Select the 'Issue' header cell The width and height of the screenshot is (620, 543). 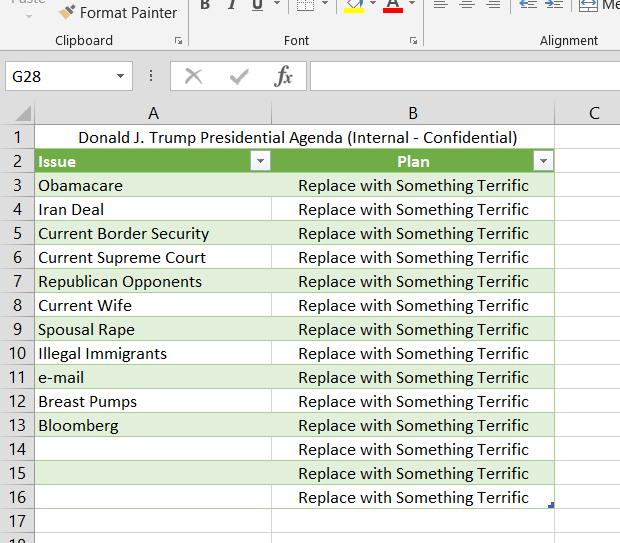tap(153, 161)
